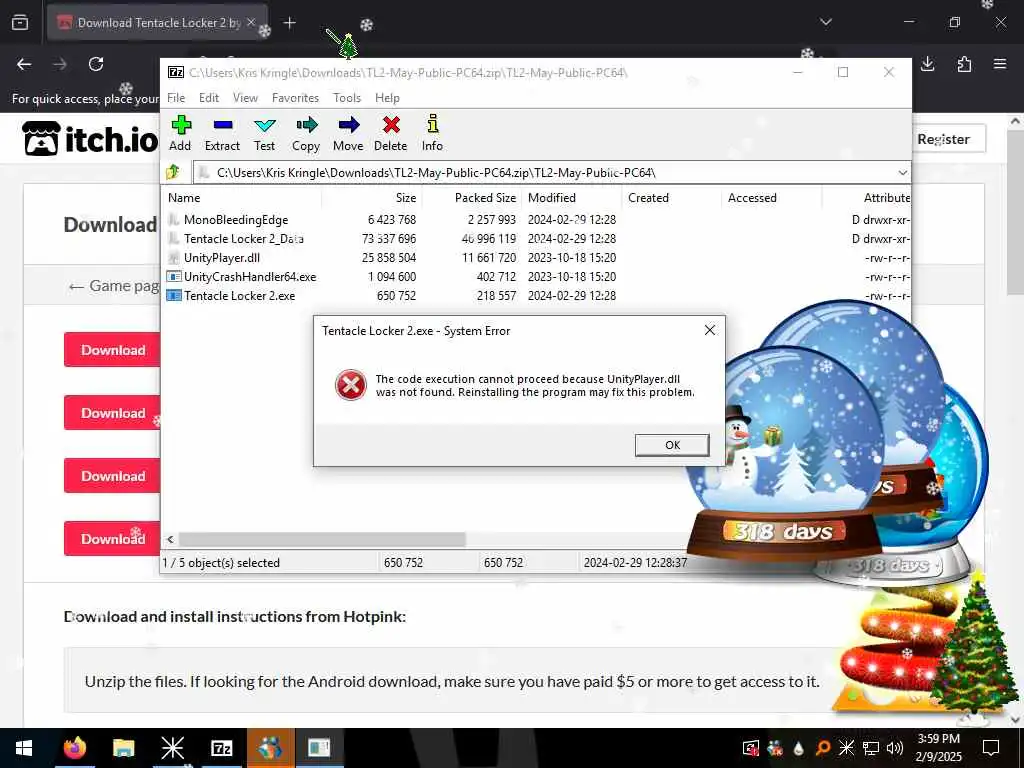Sort file list by Packed Size column
Viewport: 1024px width, 768px height.
click(x=472, y=198)
